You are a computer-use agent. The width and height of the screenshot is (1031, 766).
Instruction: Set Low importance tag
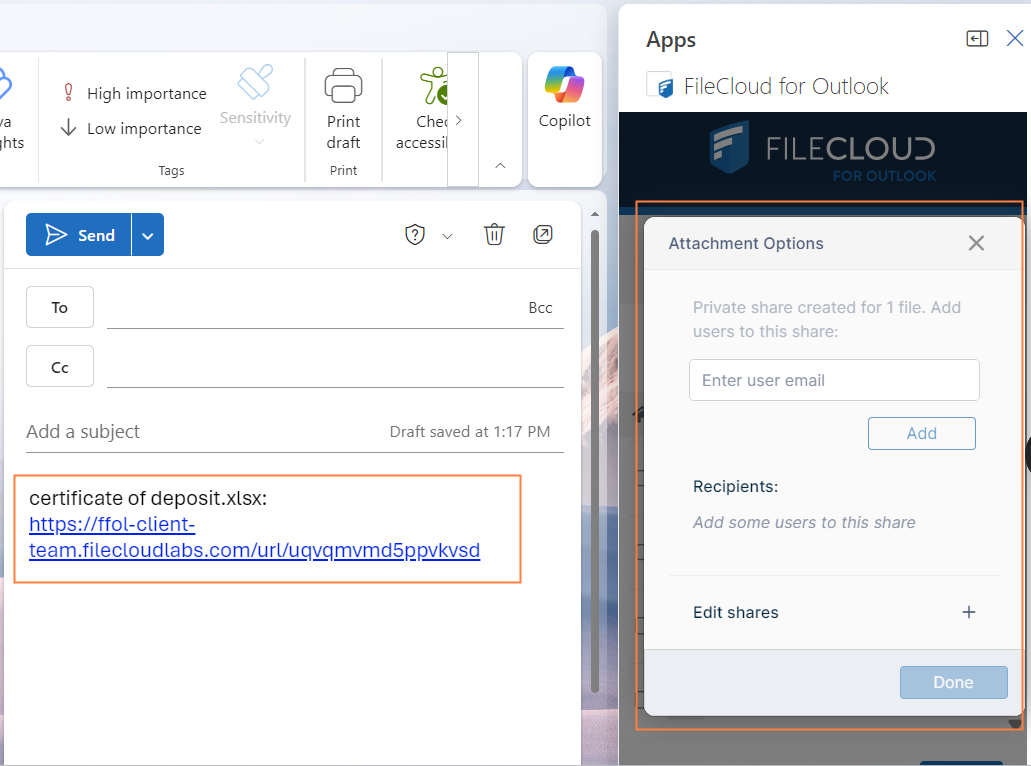pyautogui.click(x=132, y=128)
